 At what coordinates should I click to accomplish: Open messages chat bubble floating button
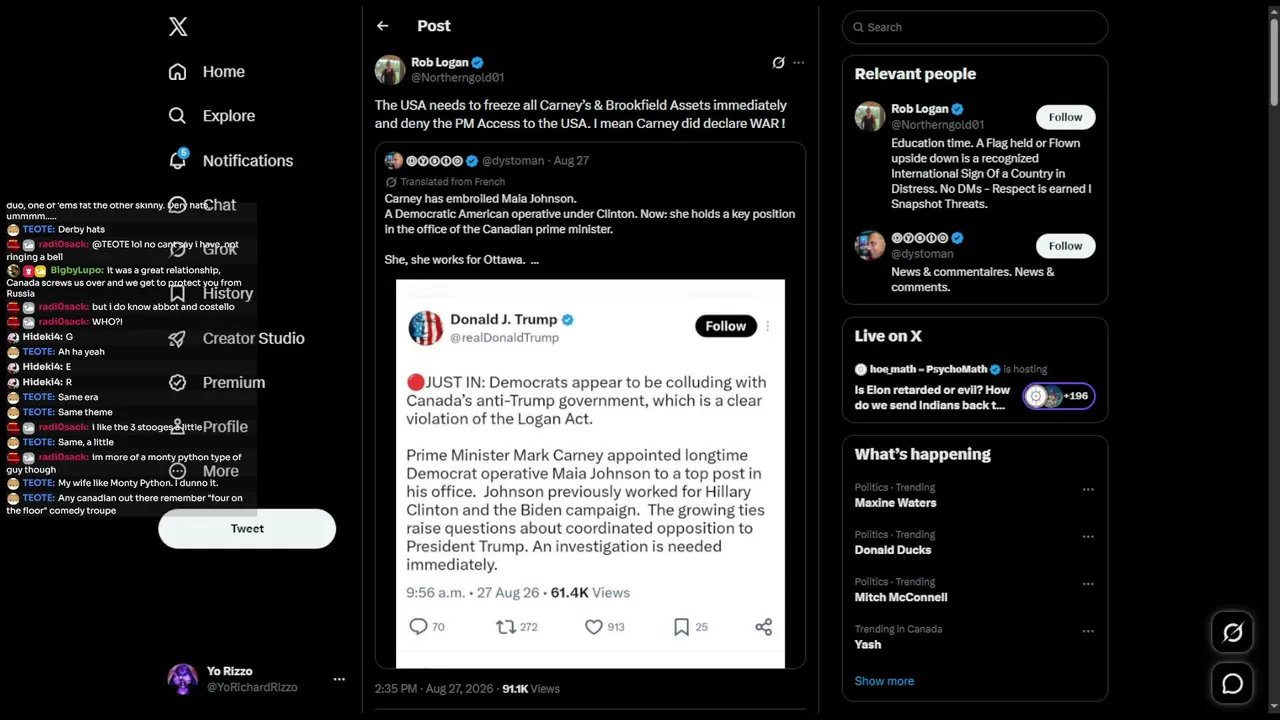(x=1232, y=683)
